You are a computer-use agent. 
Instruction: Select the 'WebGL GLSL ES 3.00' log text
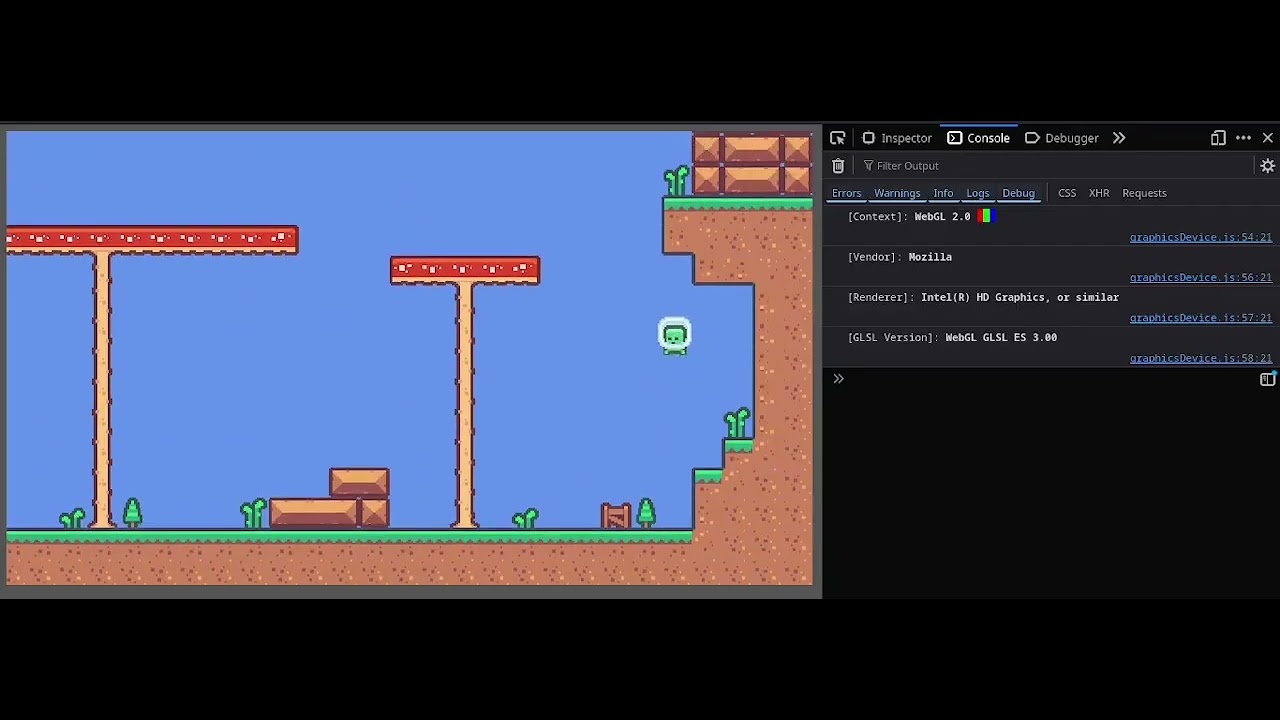[x=1001, y=337]
